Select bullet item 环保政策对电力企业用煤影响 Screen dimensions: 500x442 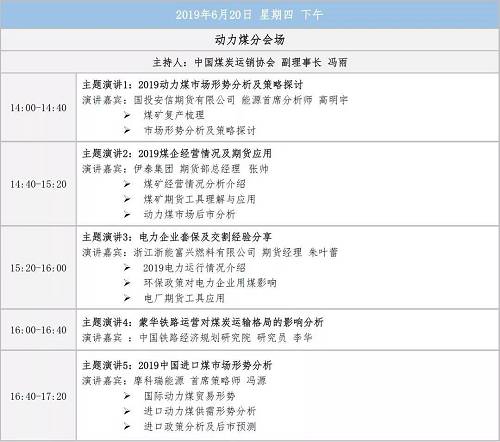(210, 283)
